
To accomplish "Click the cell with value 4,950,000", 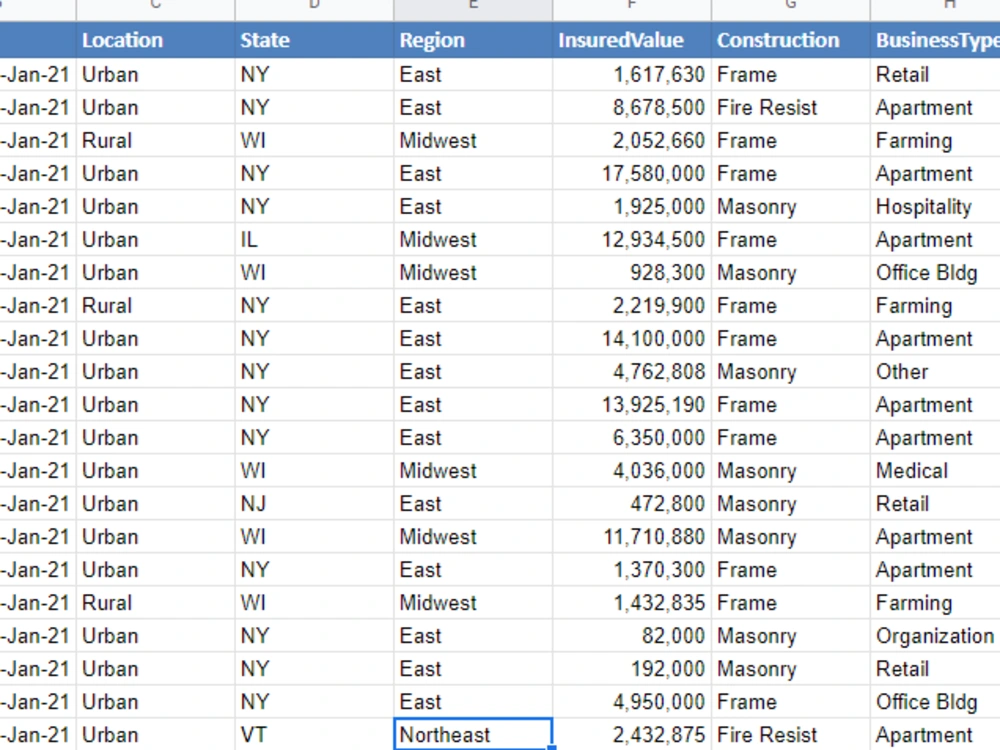I will pyautogui.click(x=631, y=702).
